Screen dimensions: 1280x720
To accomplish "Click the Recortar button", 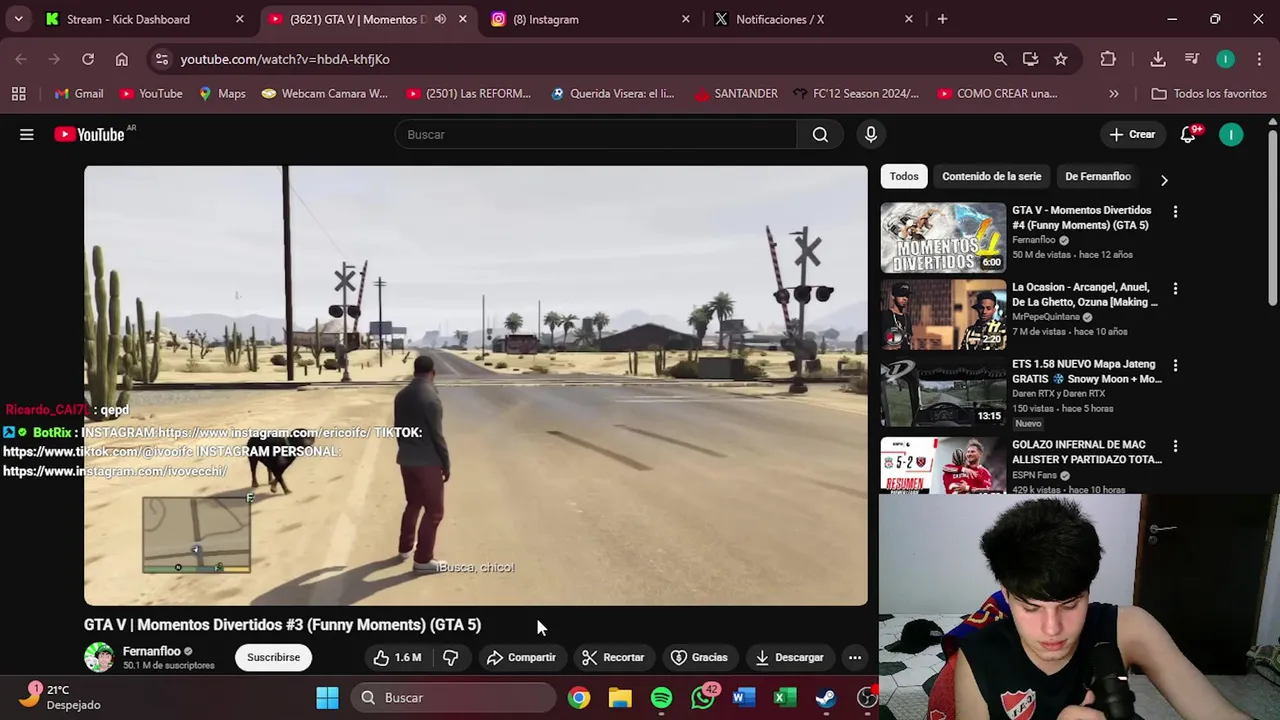I will click(613, 657).
